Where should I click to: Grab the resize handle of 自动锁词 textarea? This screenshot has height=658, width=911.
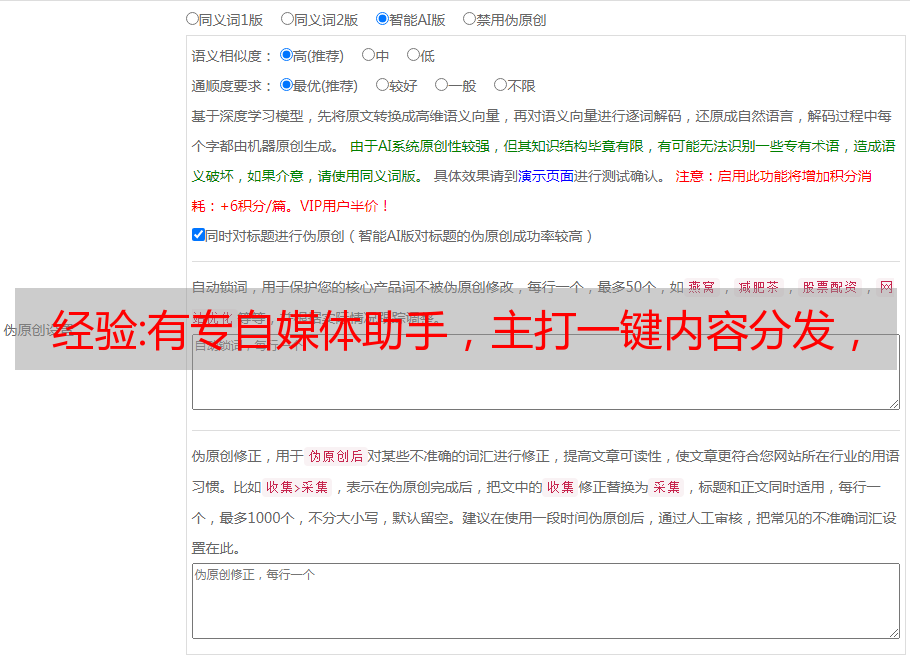tap(894, 404)
